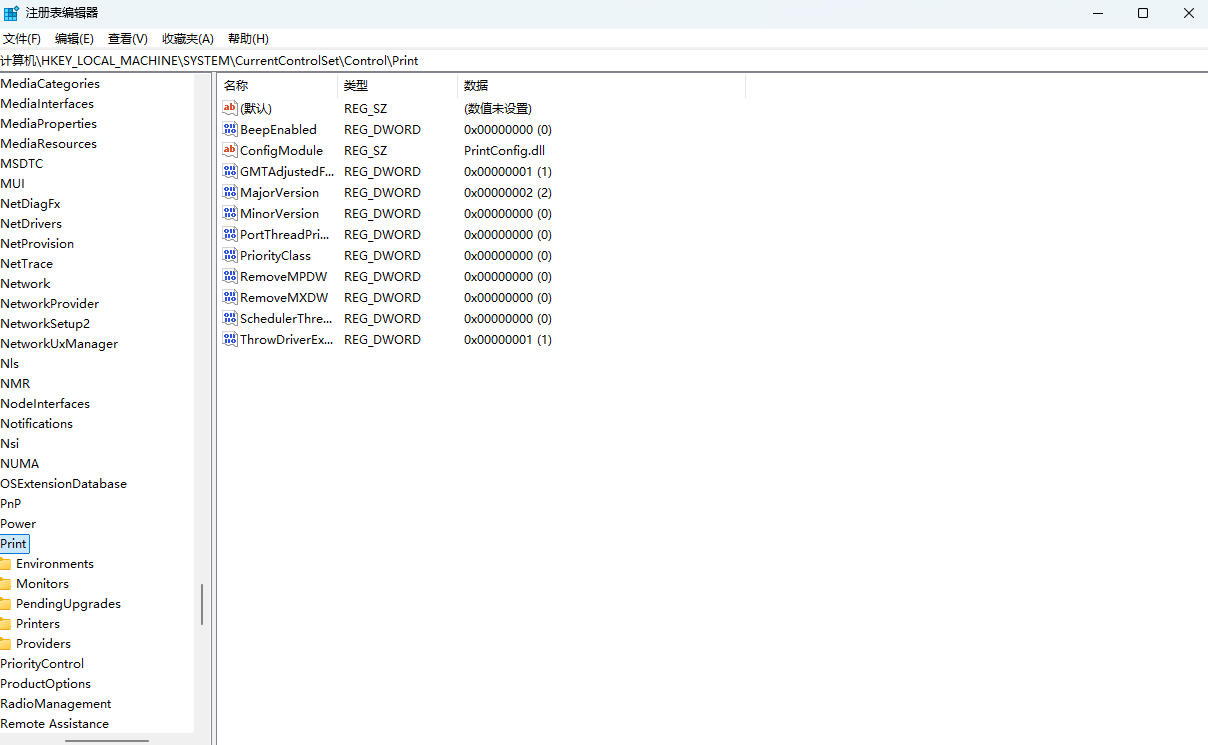
Task: Click the DWORD icon next to BeepEnabled
Action: click(229, 129)
